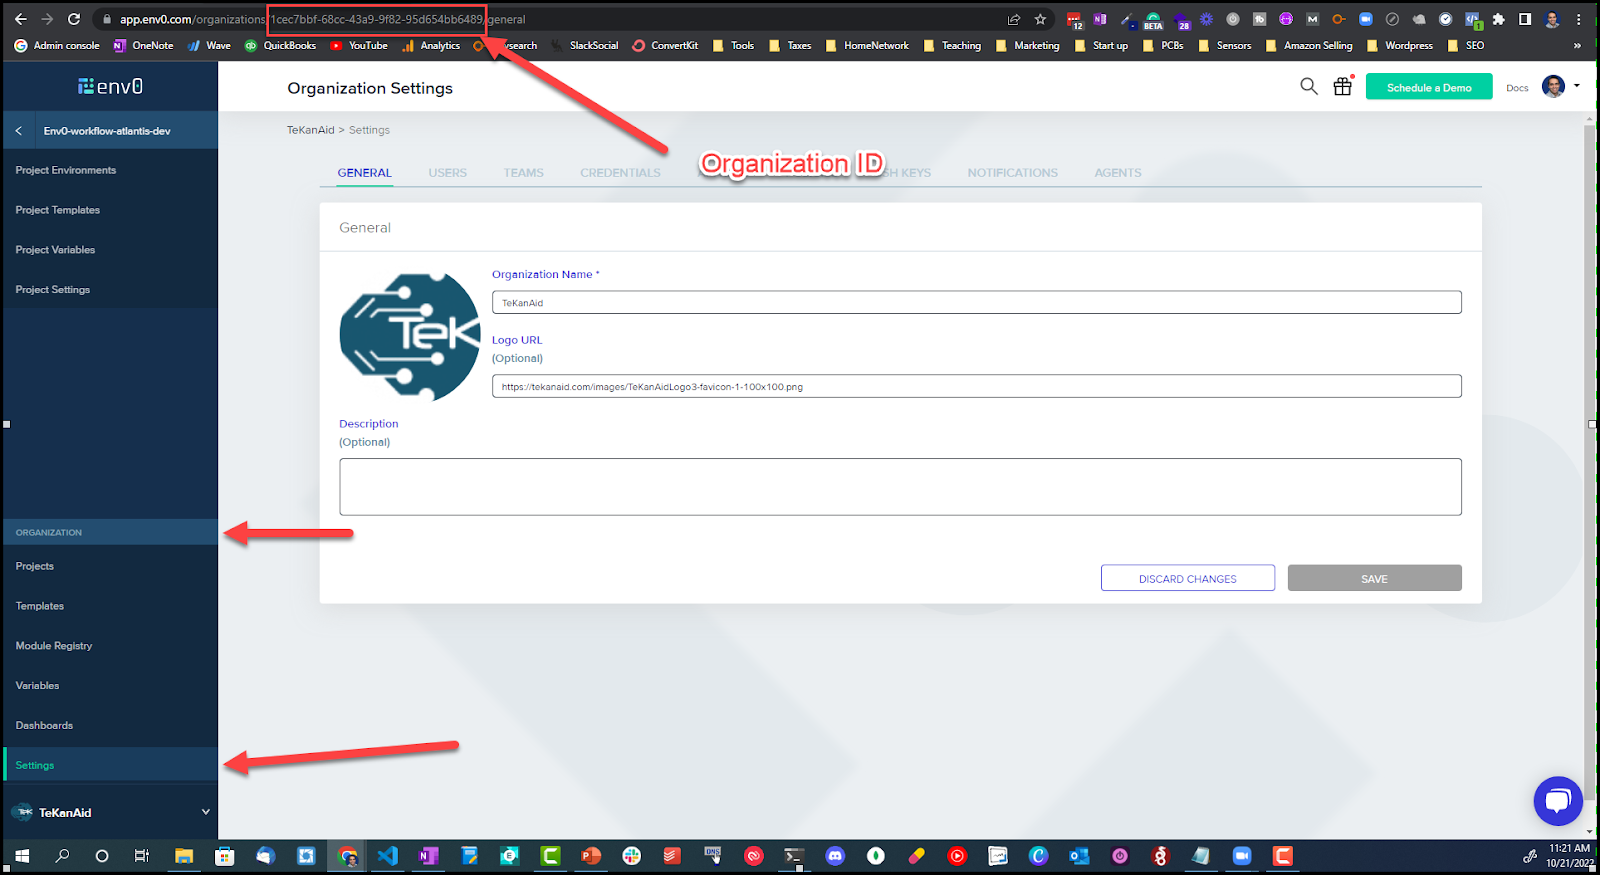
Task: Open the Docs link
Action: pos(1517,88)
